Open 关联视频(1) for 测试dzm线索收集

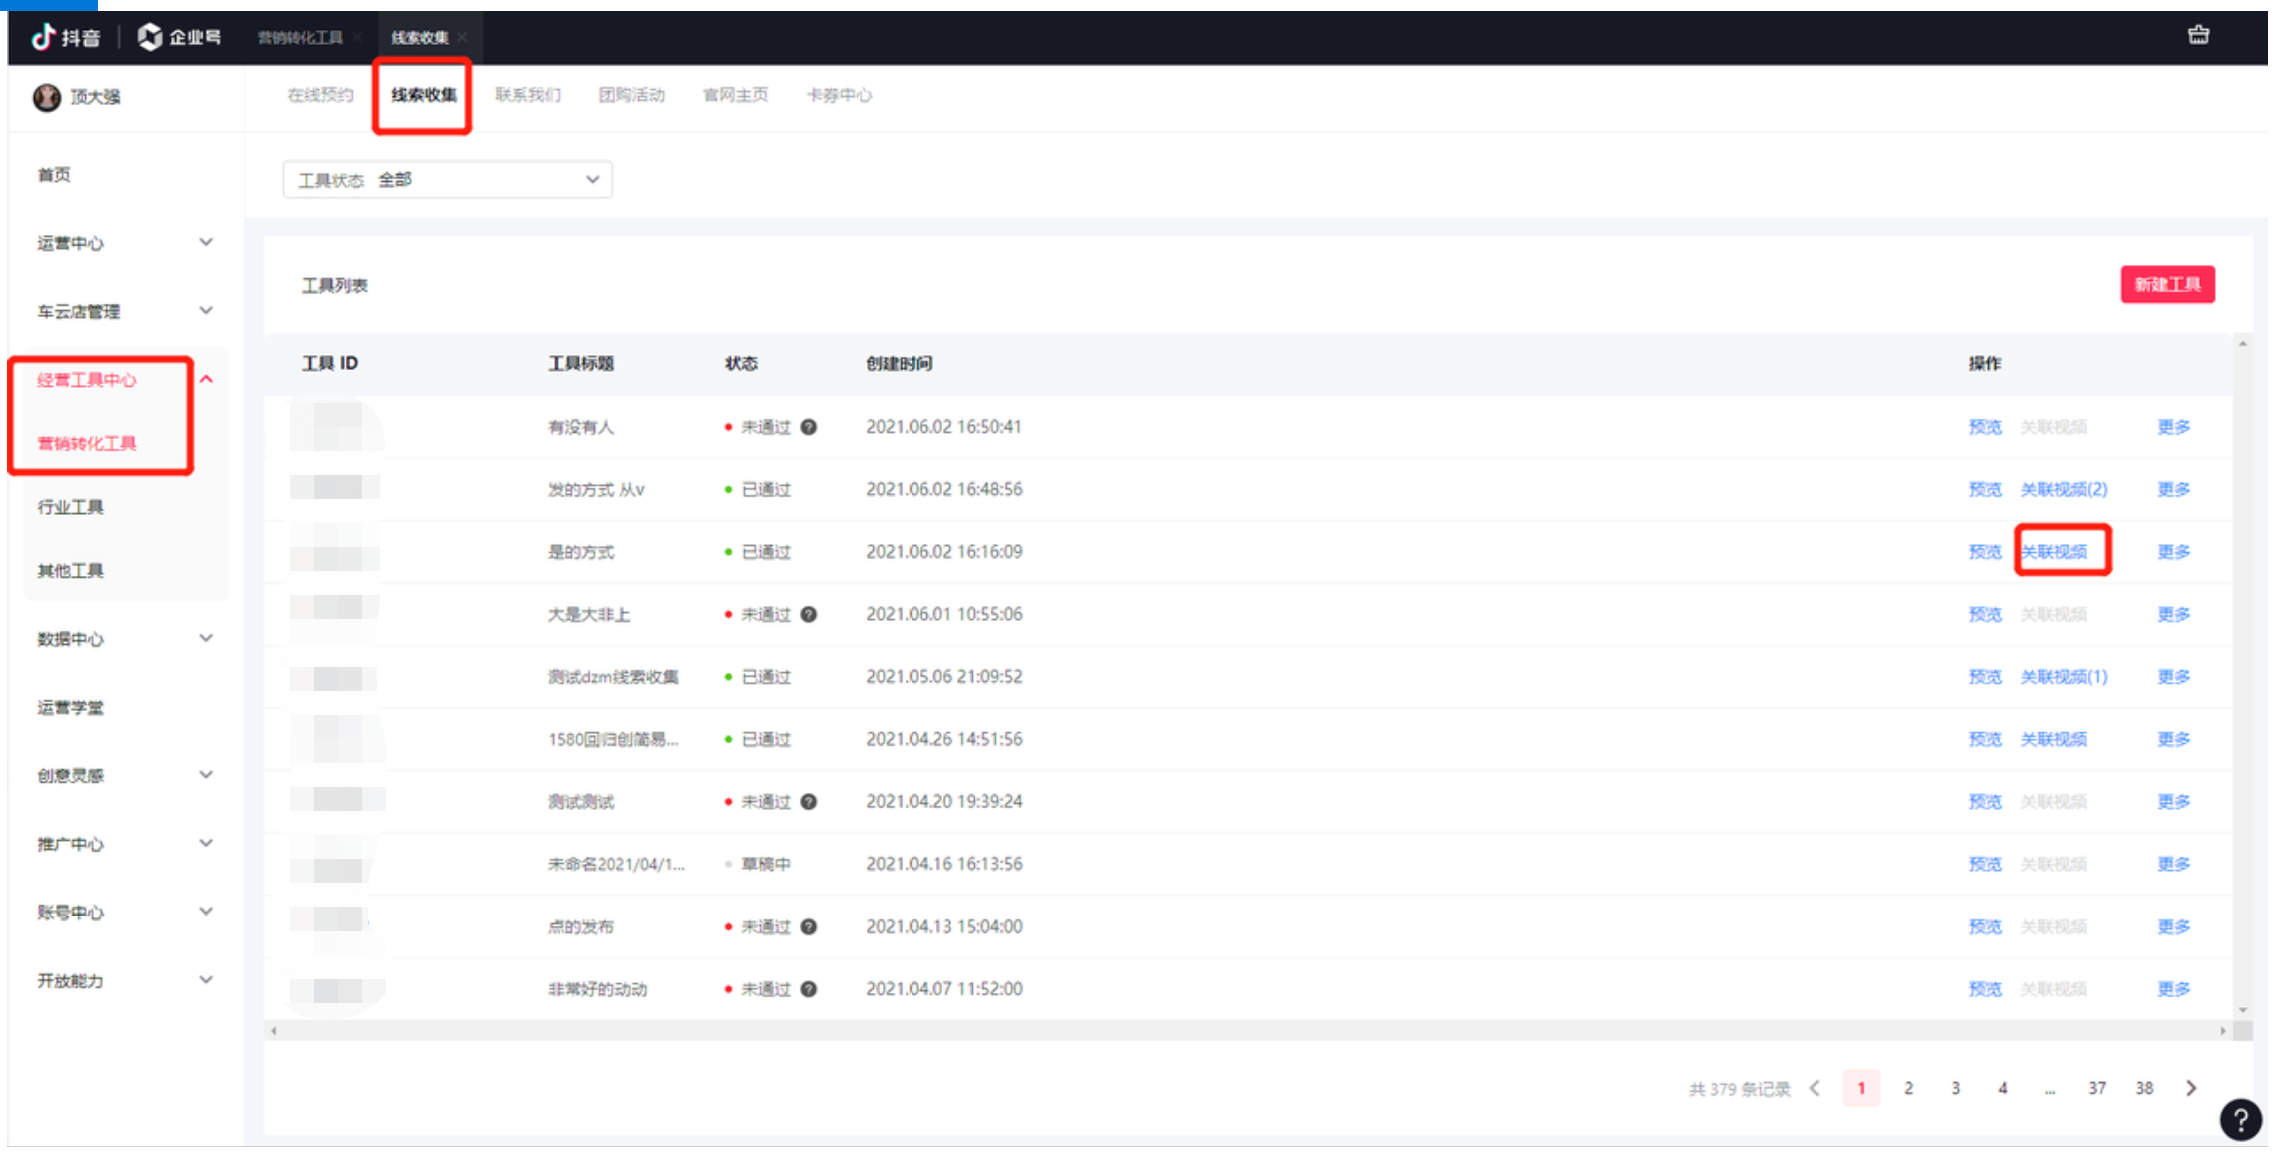pyautogui.click(x=2064, y=677)
